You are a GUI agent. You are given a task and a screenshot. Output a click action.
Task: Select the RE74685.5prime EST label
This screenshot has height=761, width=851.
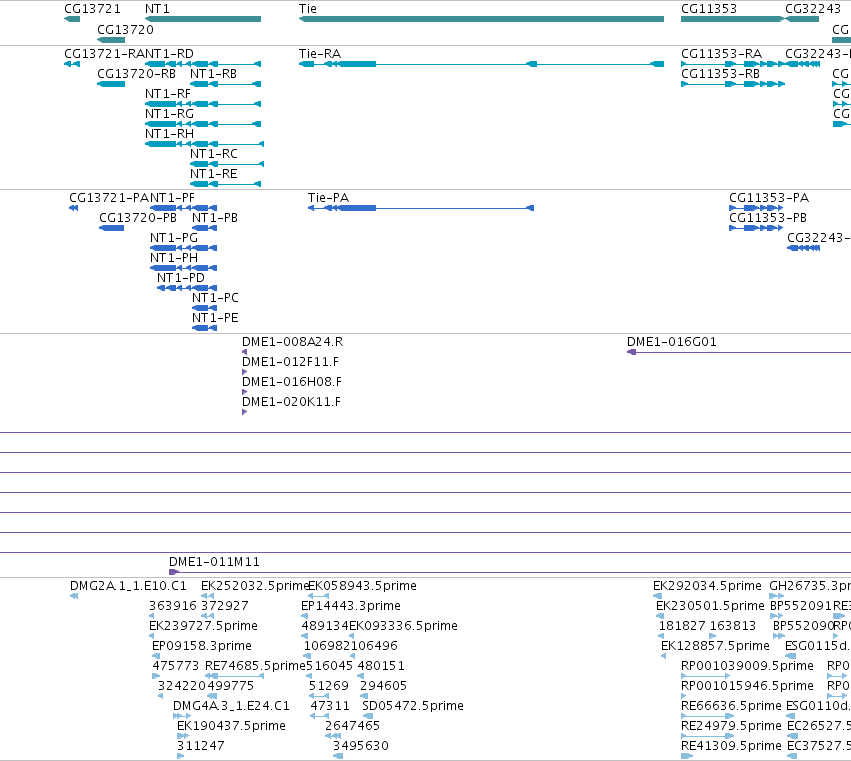click(255, 666)
